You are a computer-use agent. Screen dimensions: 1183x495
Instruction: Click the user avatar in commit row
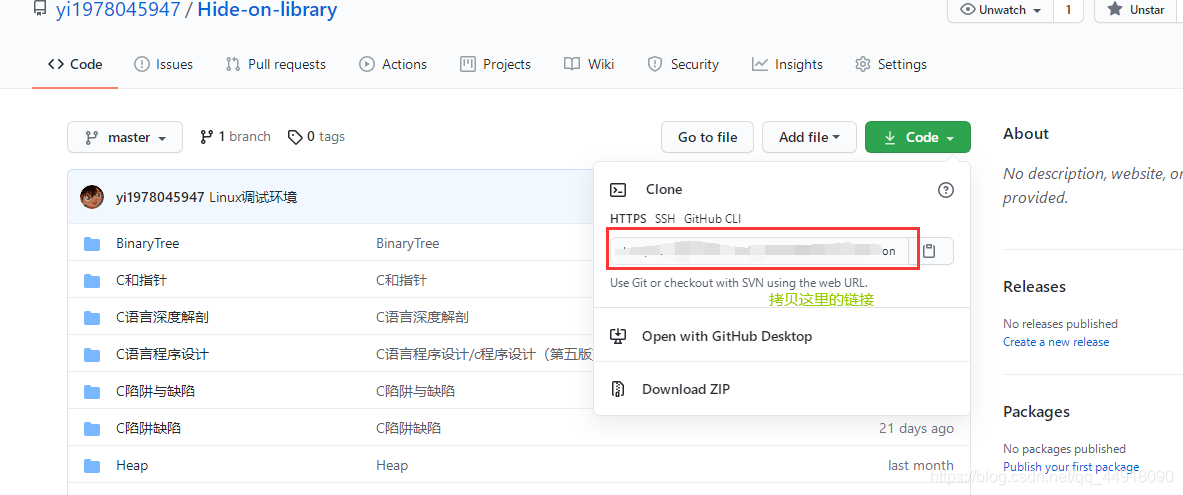coord(92,198)
